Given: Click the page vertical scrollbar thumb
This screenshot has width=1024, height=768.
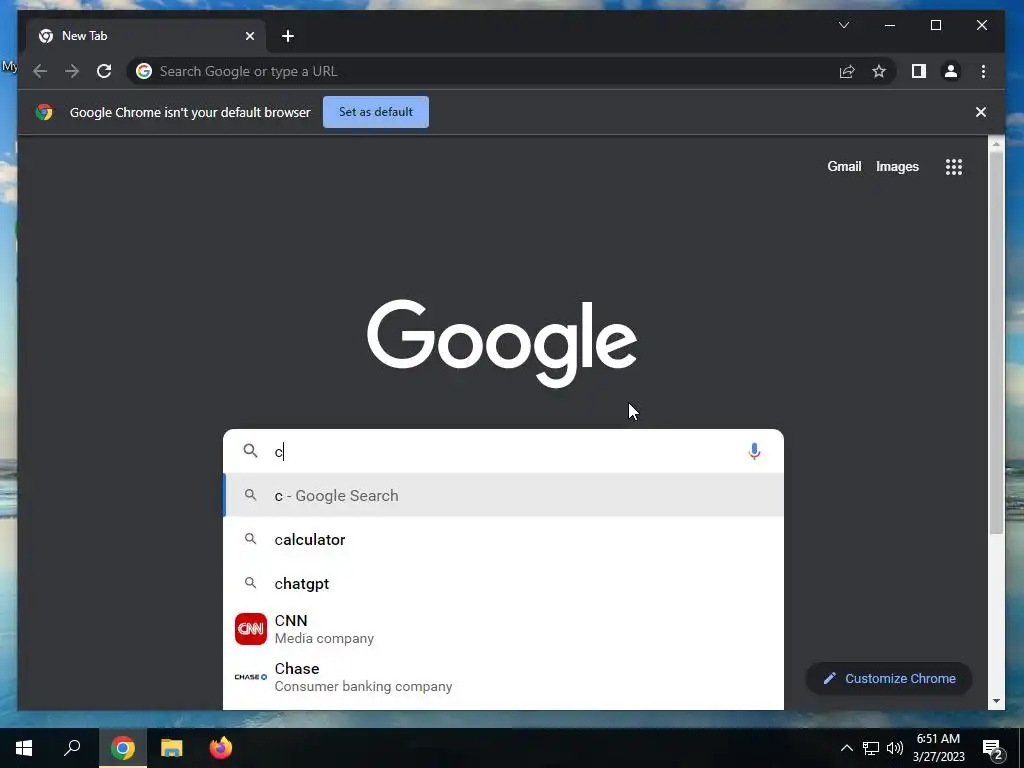Looking at the screenshot, I should 996,343.
